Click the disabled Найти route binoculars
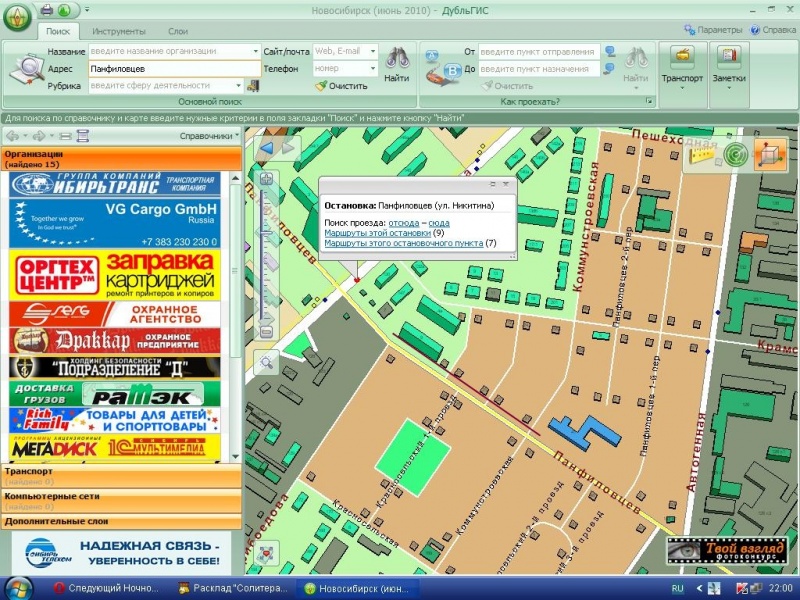Viewport: 800px width, 600px height. point(636,65)
